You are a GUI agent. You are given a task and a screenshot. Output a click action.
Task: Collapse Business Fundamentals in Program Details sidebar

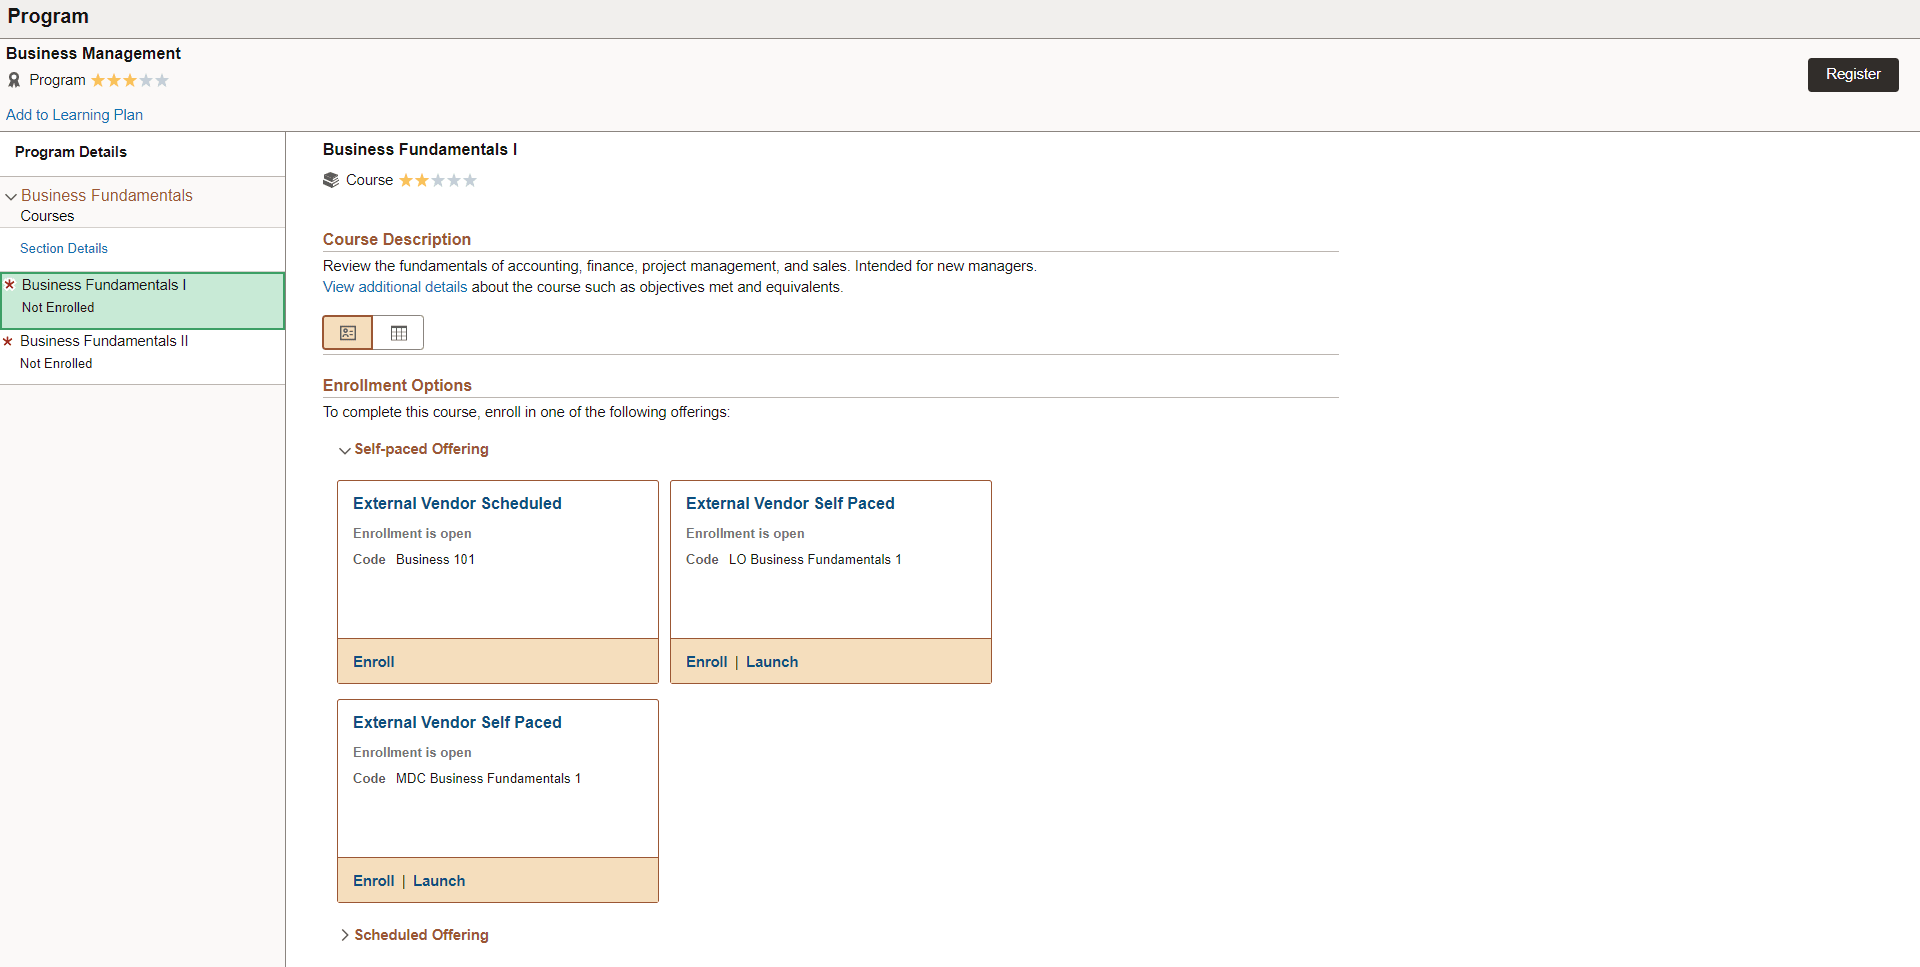[x=11, y=196]
